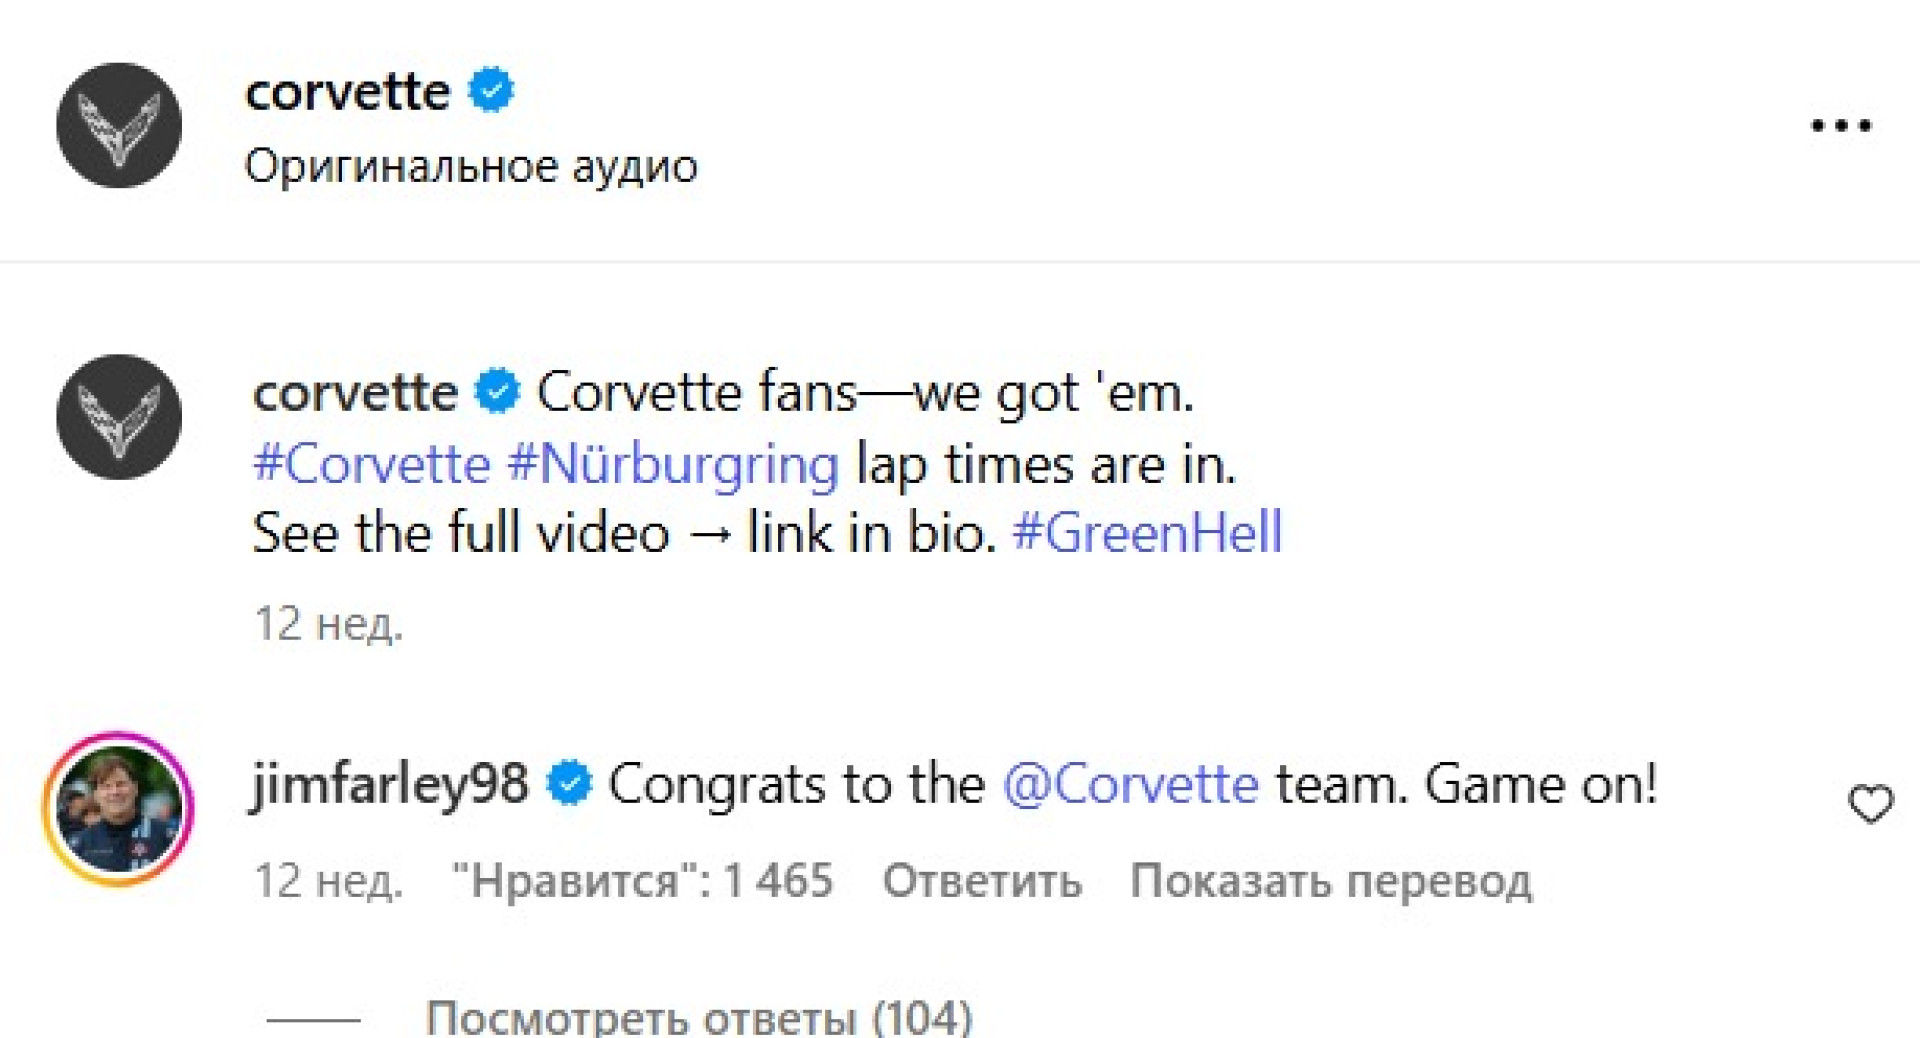1920x1038 pixels.
Task: Click the Corvette logo avatar in header
Action: click(x=119, y=125)
